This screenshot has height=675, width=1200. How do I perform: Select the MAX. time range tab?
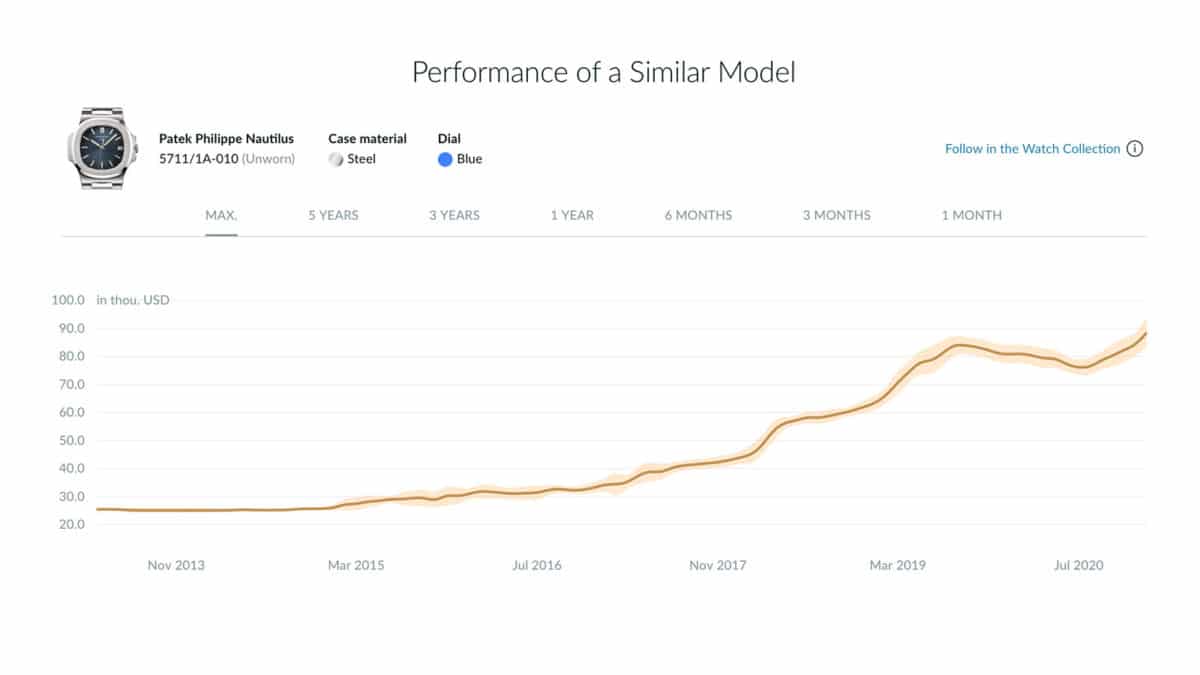(x=221, y=215)
